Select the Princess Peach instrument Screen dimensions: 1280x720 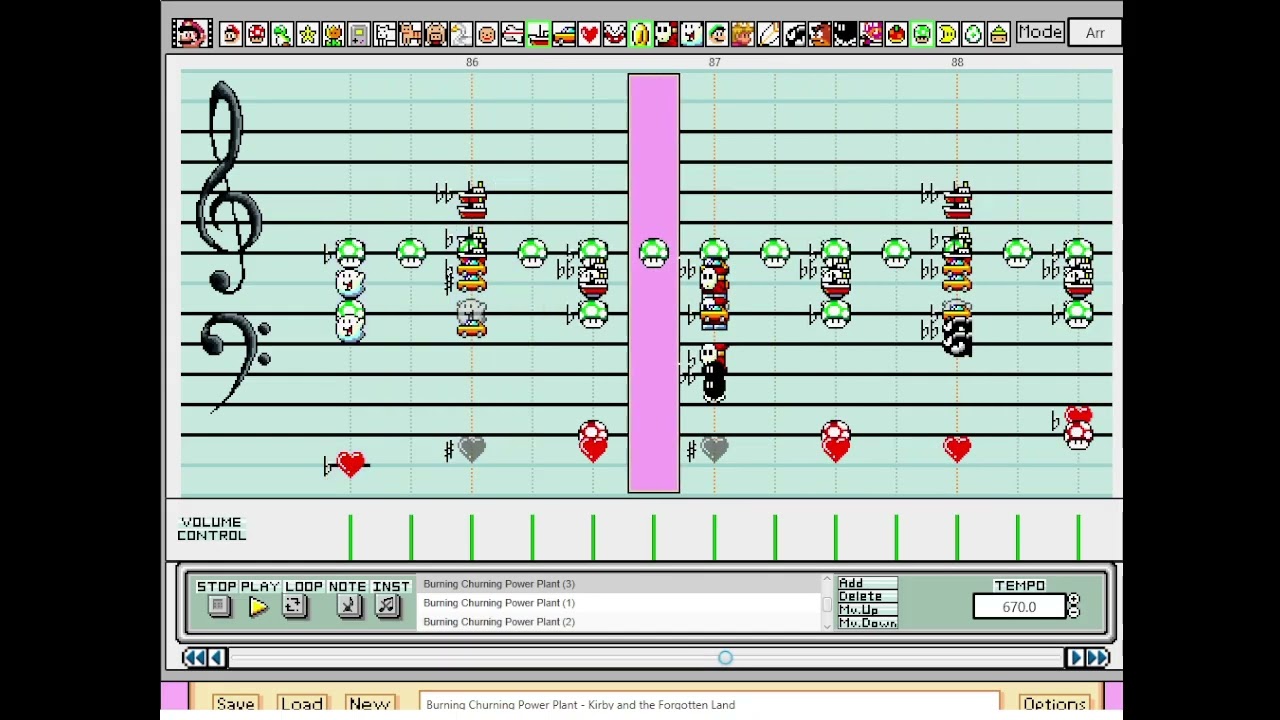point(743,34)
